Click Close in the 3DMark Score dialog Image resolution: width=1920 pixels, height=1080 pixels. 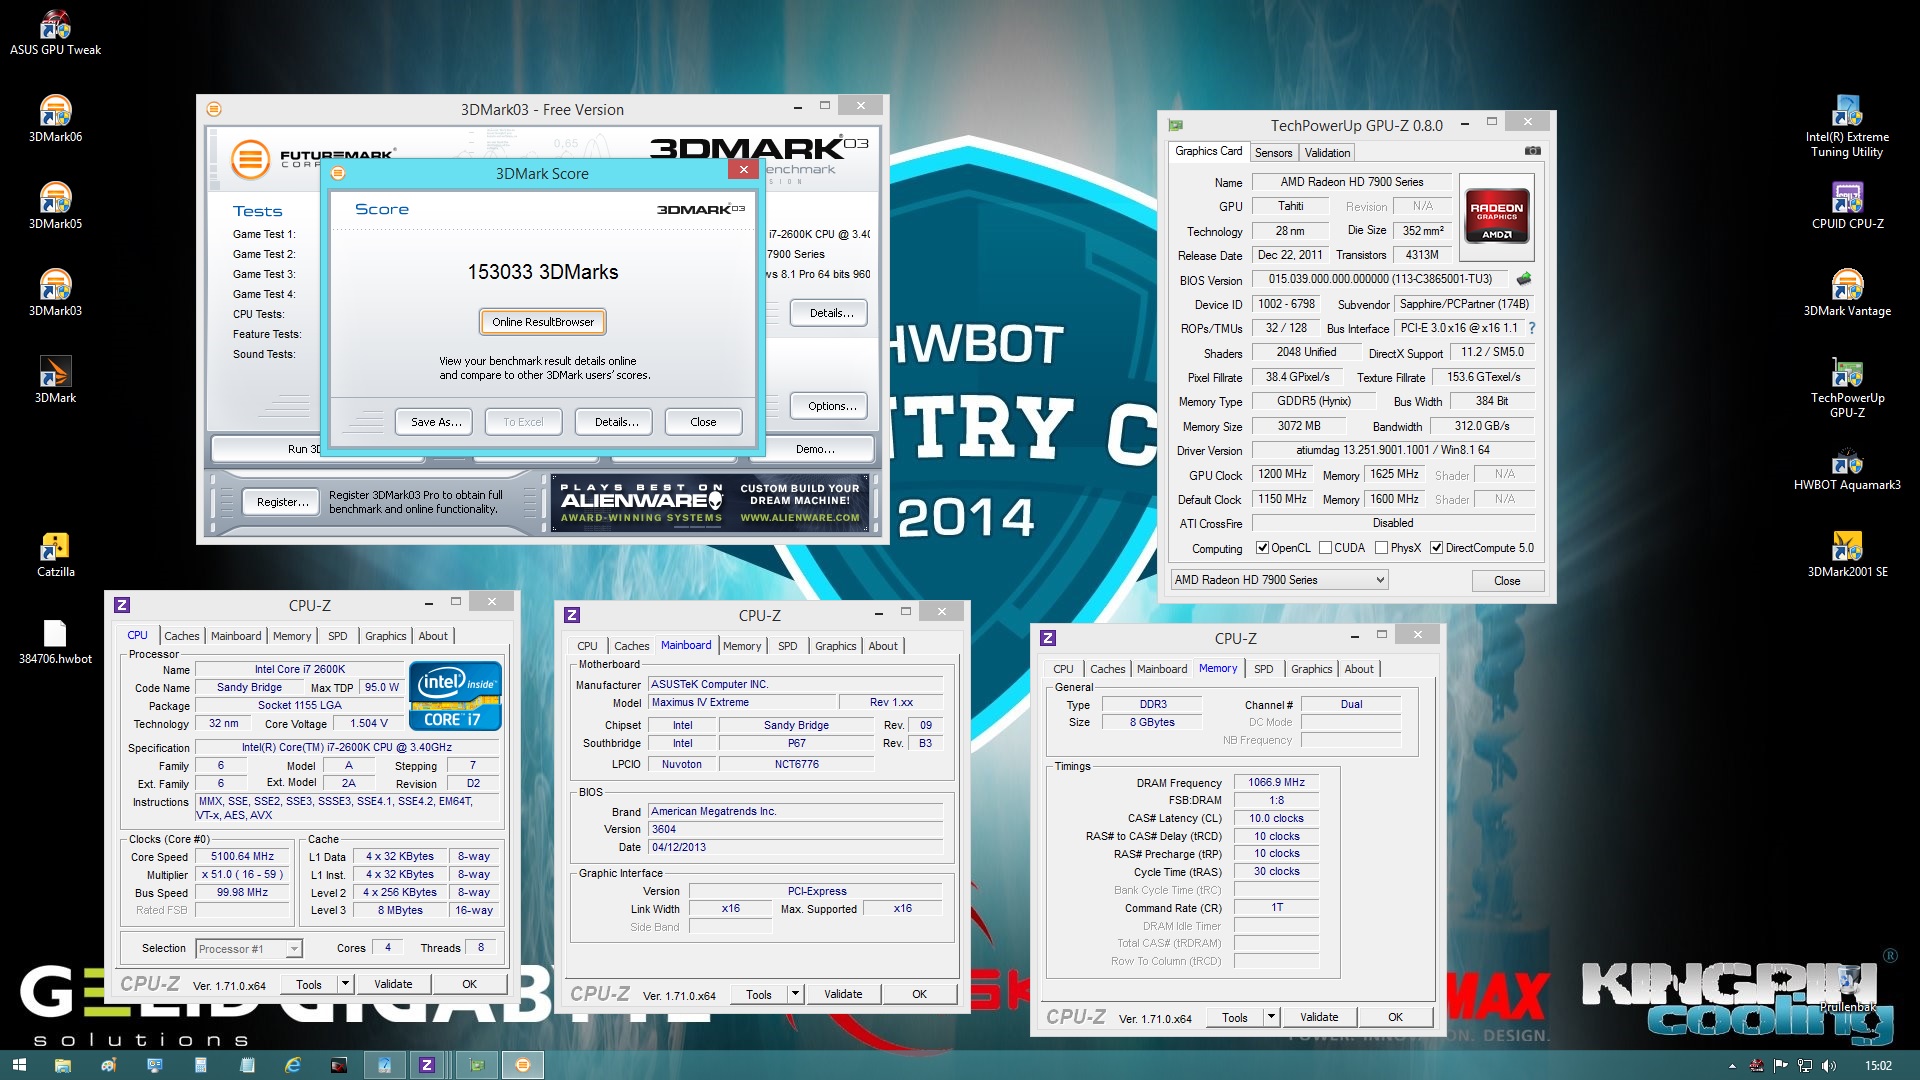(703, 422)
